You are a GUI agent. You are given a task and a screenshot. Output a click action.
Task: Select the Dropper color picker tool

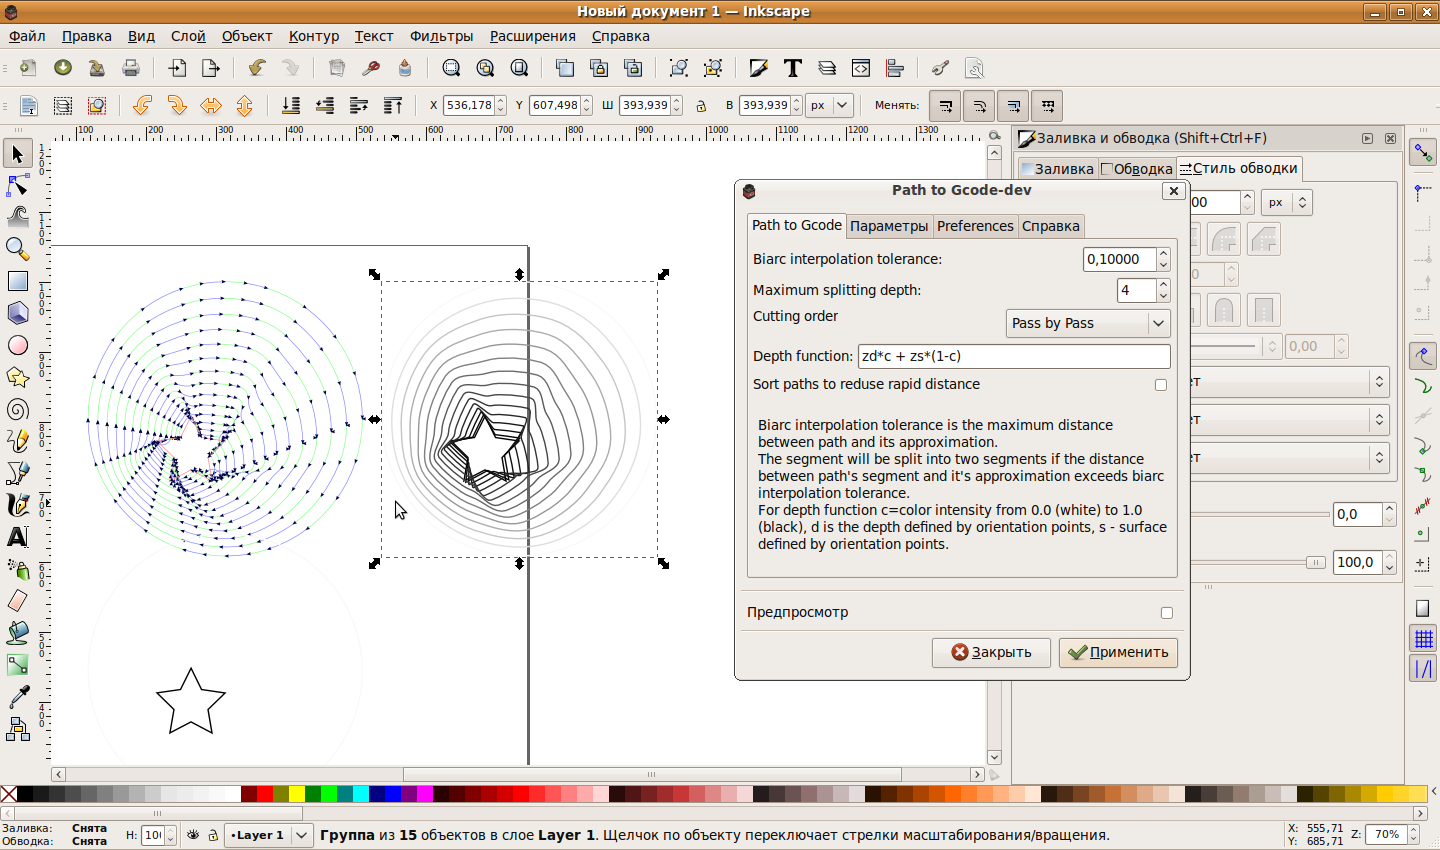click(x=17, y=697)
